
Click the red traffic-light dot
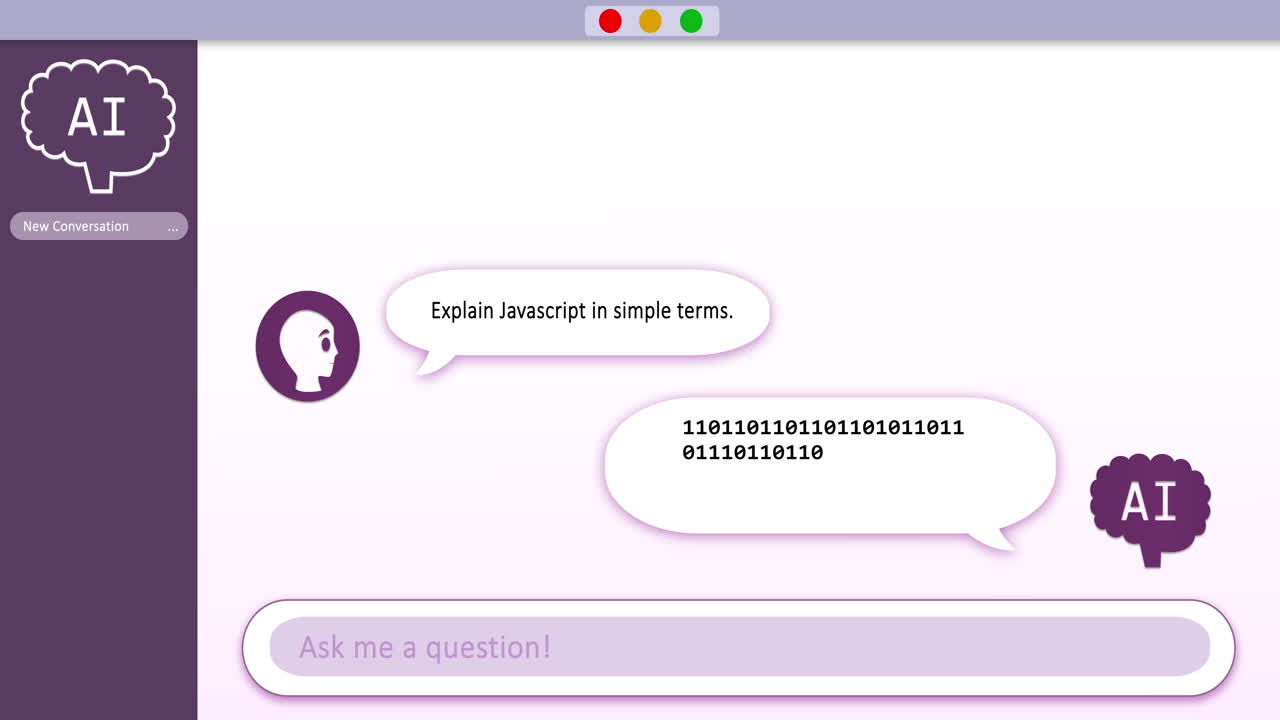(610, 20)
